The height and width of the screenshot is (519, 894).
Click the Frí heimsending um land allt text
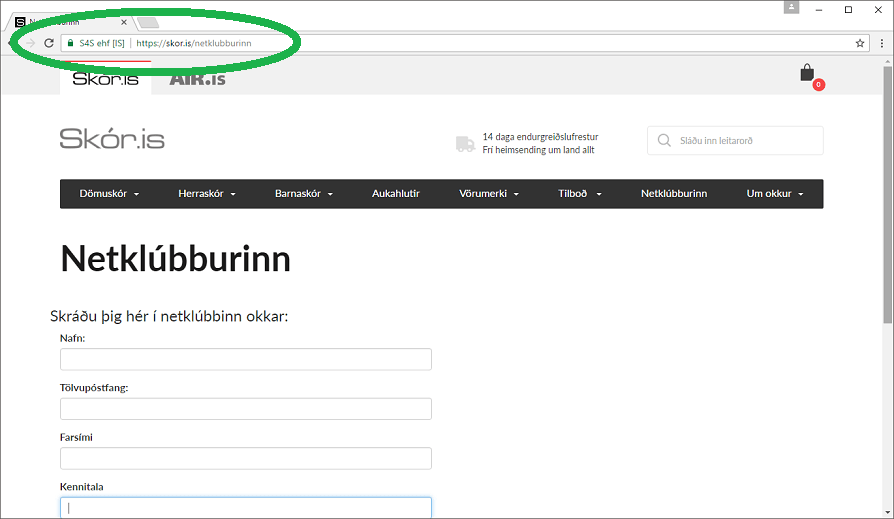coord(538,150)
